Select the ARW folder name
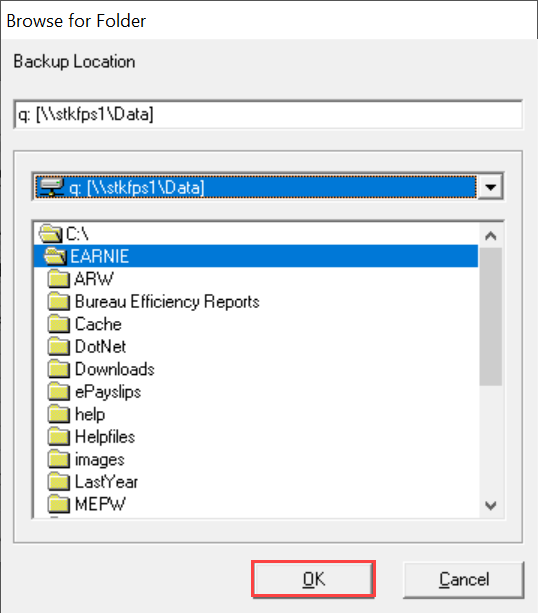 [94, 279]
